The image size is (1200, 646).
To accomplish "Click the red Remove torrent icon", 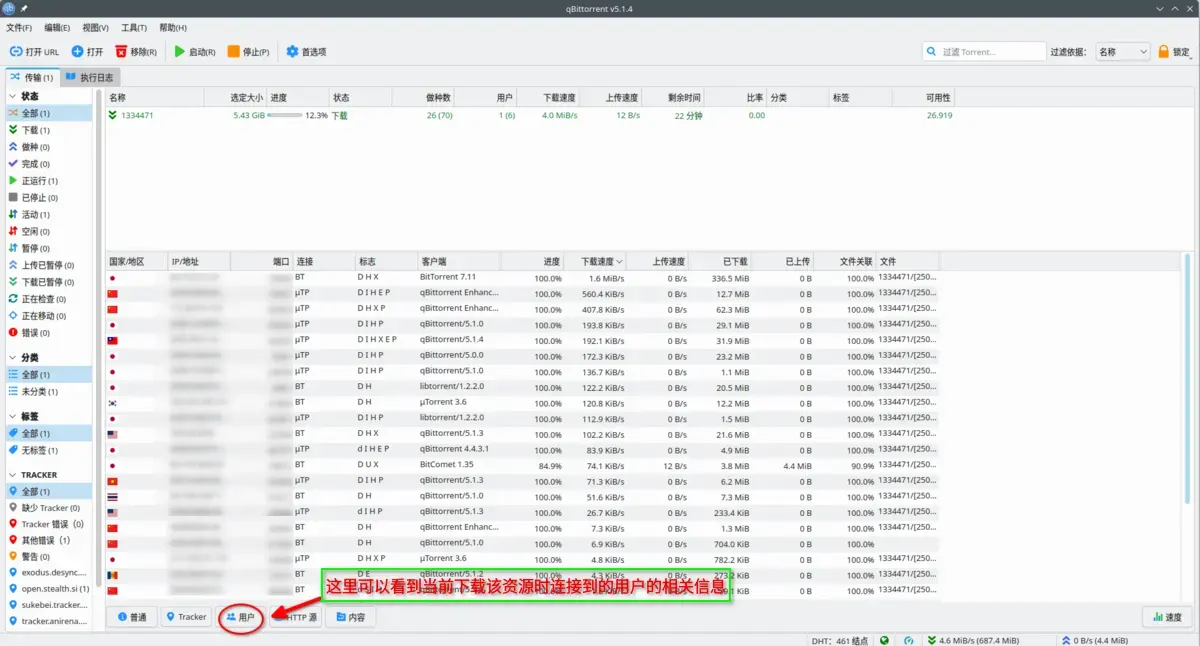I will pos(121,51).
